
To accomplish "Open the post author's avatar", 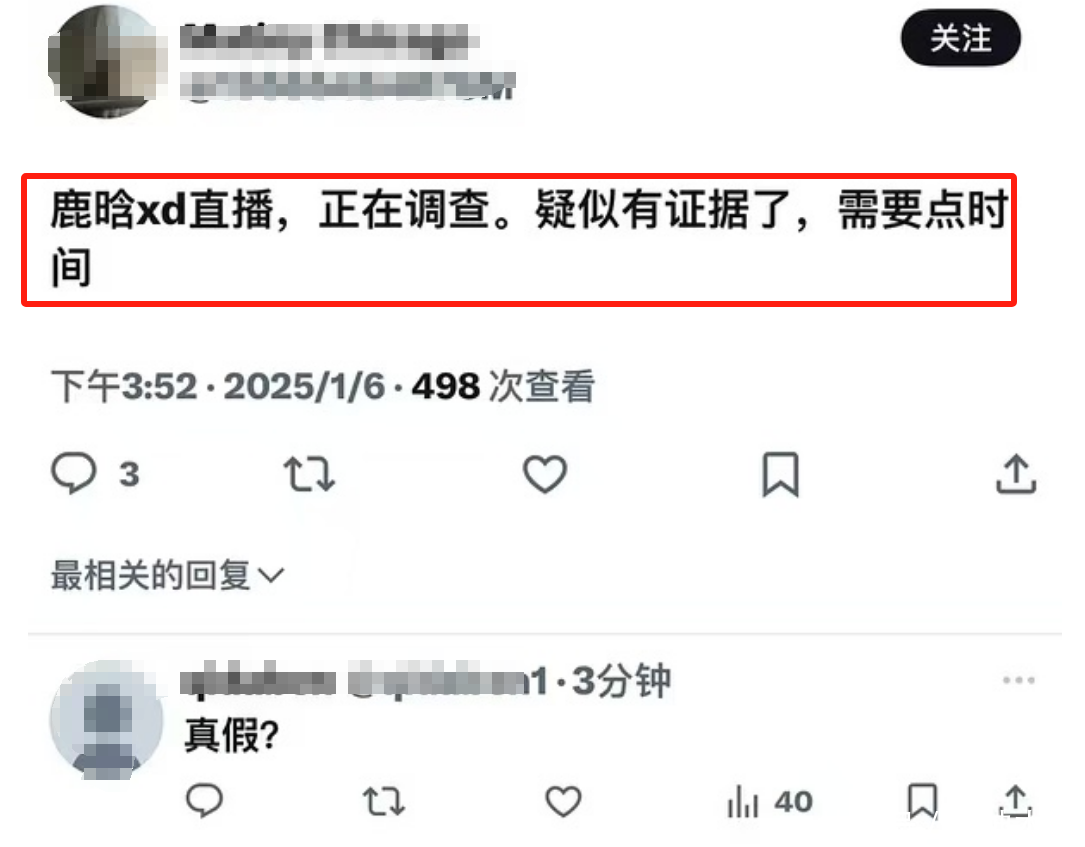I will pos(107,61).
